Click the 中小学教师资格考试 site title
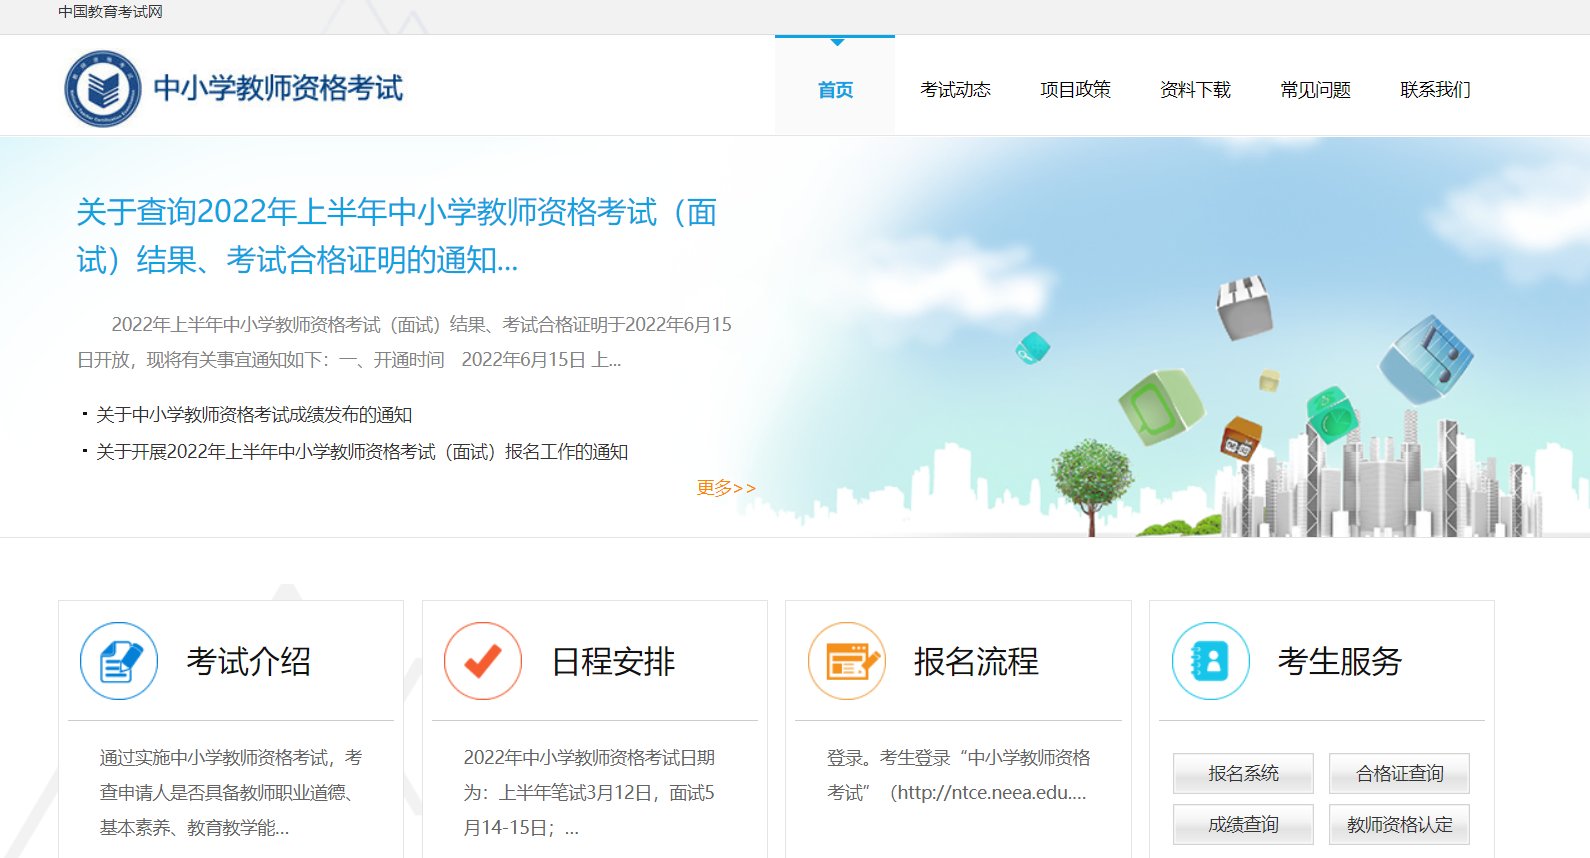This screenshot has height=858, width=1590. tap(278, 88)
